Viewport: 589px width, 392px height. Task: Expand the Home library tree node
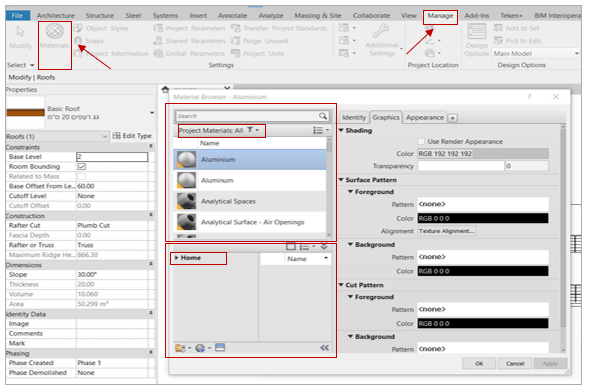pos(177,258)
